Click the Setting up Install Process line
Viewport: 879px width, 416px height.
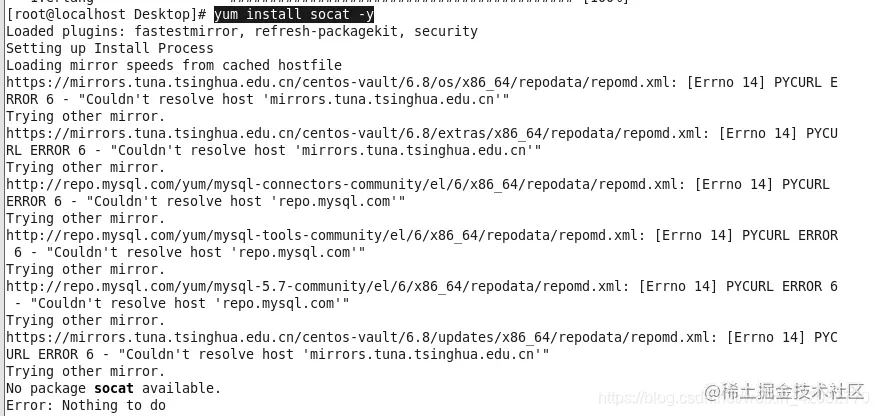point(110,48)
